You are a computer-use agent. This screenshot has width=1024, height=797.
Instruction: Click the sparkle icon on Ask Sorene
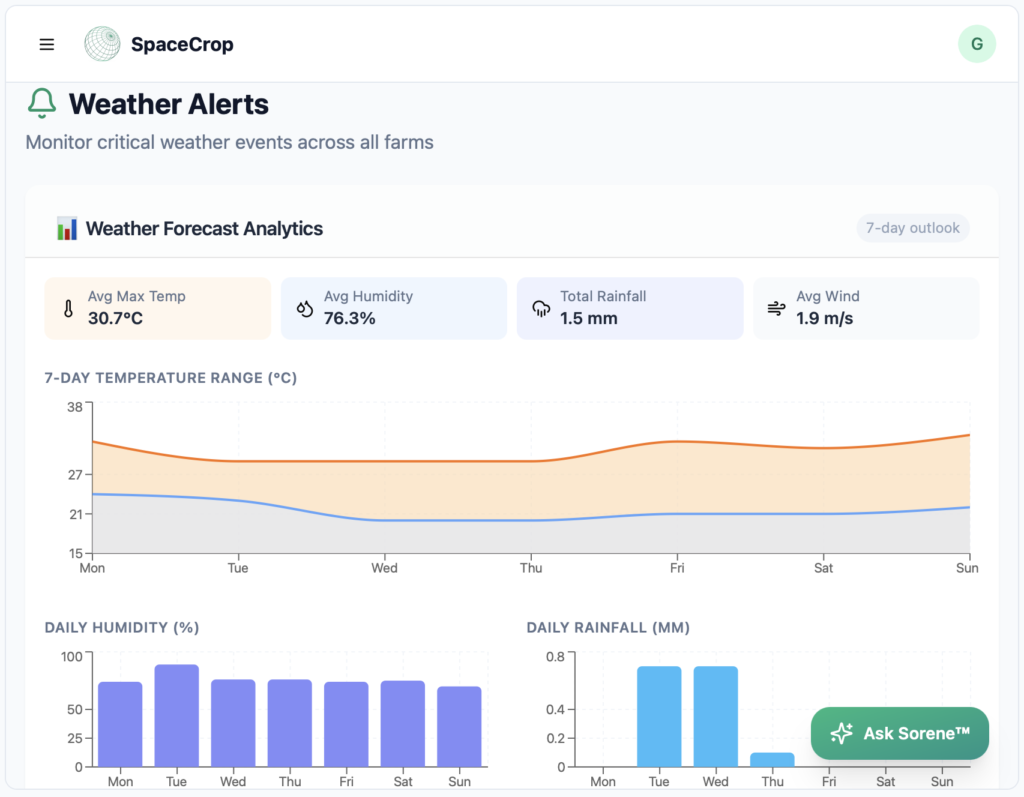pyautogui.click(x=841, y=734)
